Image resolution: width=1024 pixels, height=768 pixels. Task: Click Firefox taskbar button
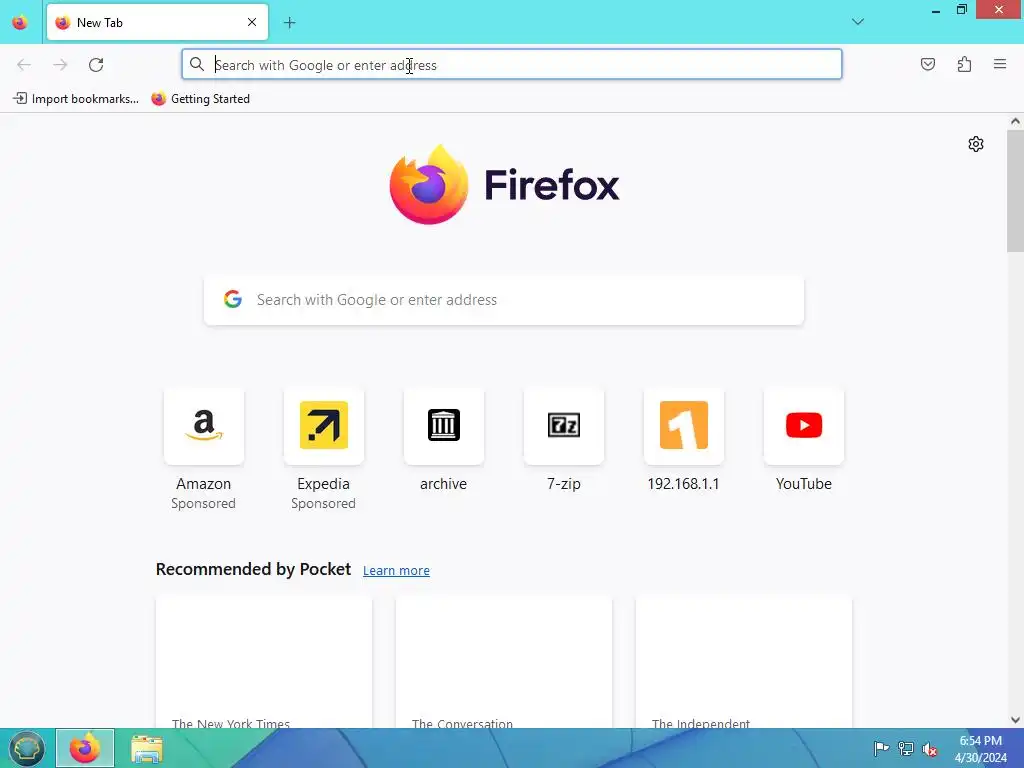point(85,748)
